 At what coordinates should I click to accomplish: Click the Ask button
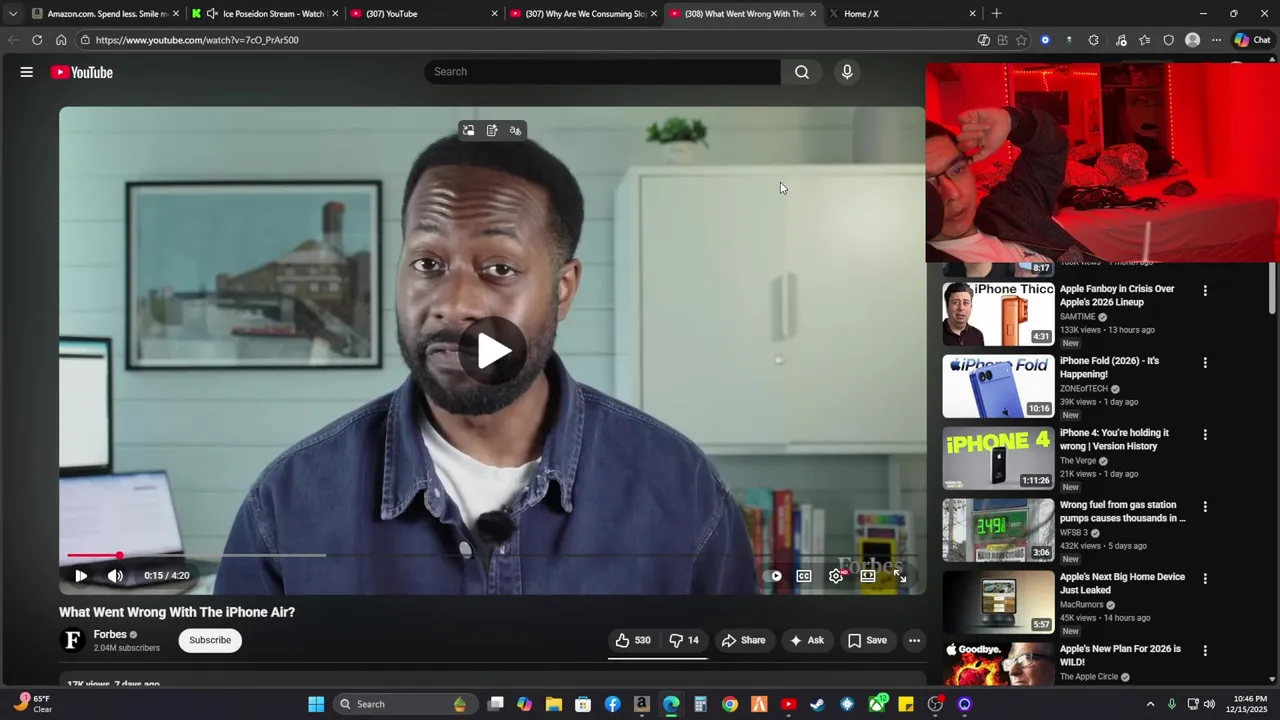(806, 640)
